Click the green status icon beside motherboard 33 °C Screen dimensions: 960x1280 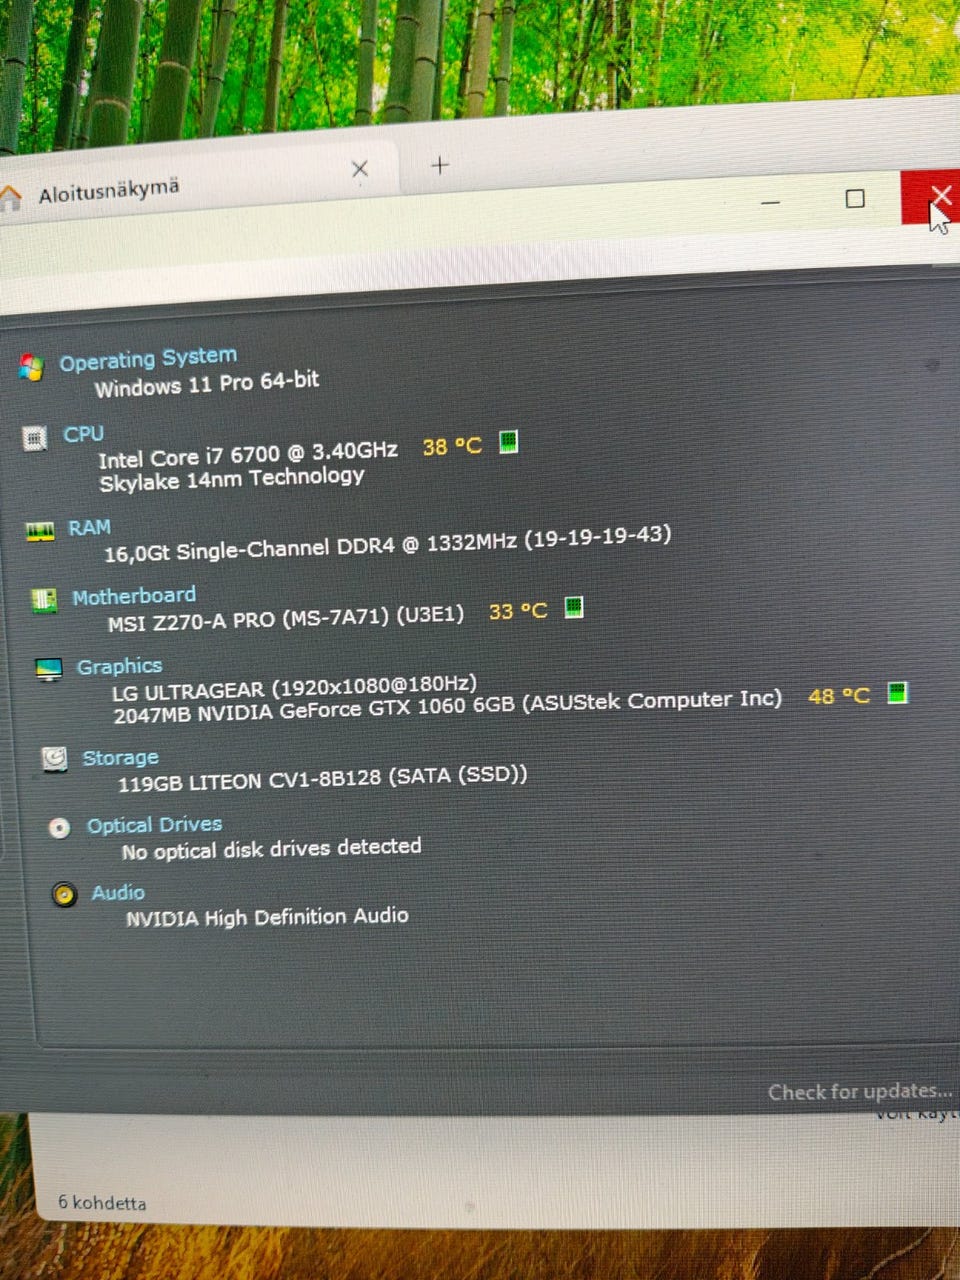[574, 607]
